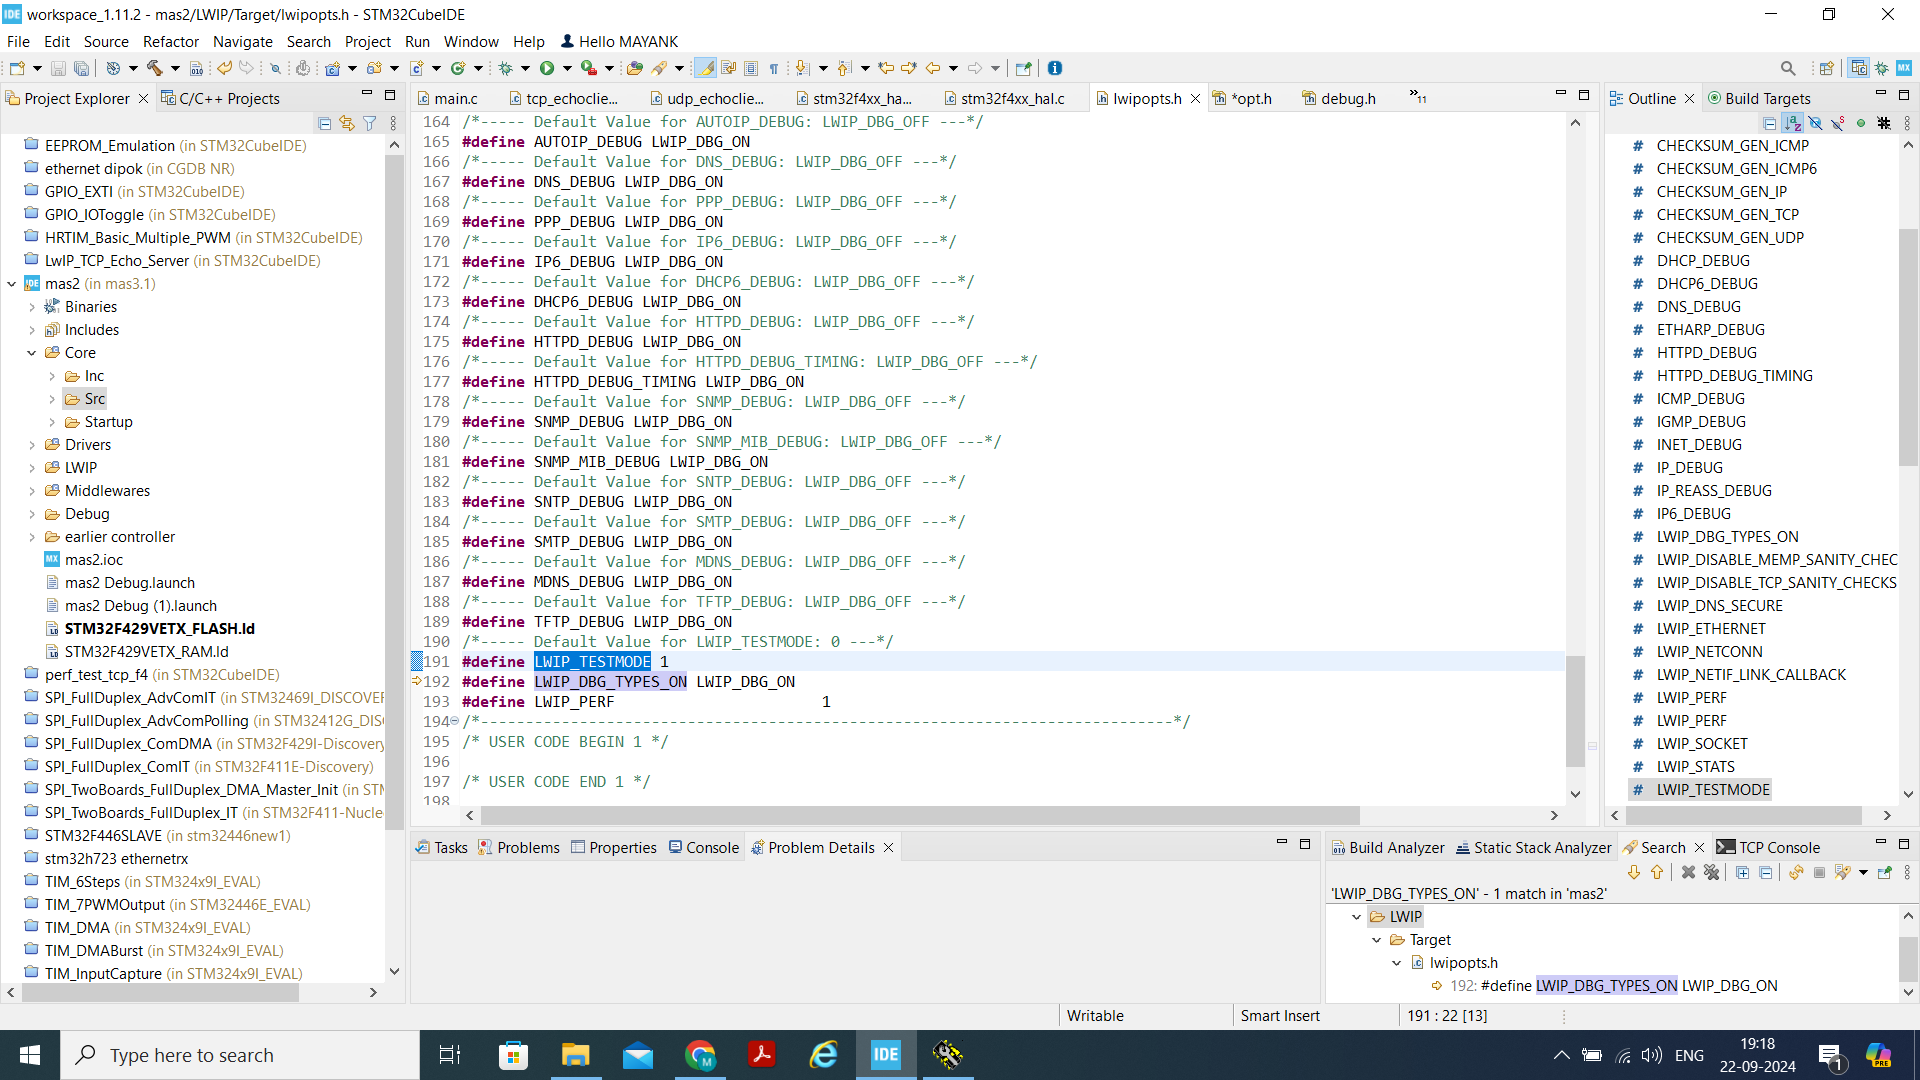Open the dropdown next to the Run button
1920x1080 pixels.
(x=567, y=68)
